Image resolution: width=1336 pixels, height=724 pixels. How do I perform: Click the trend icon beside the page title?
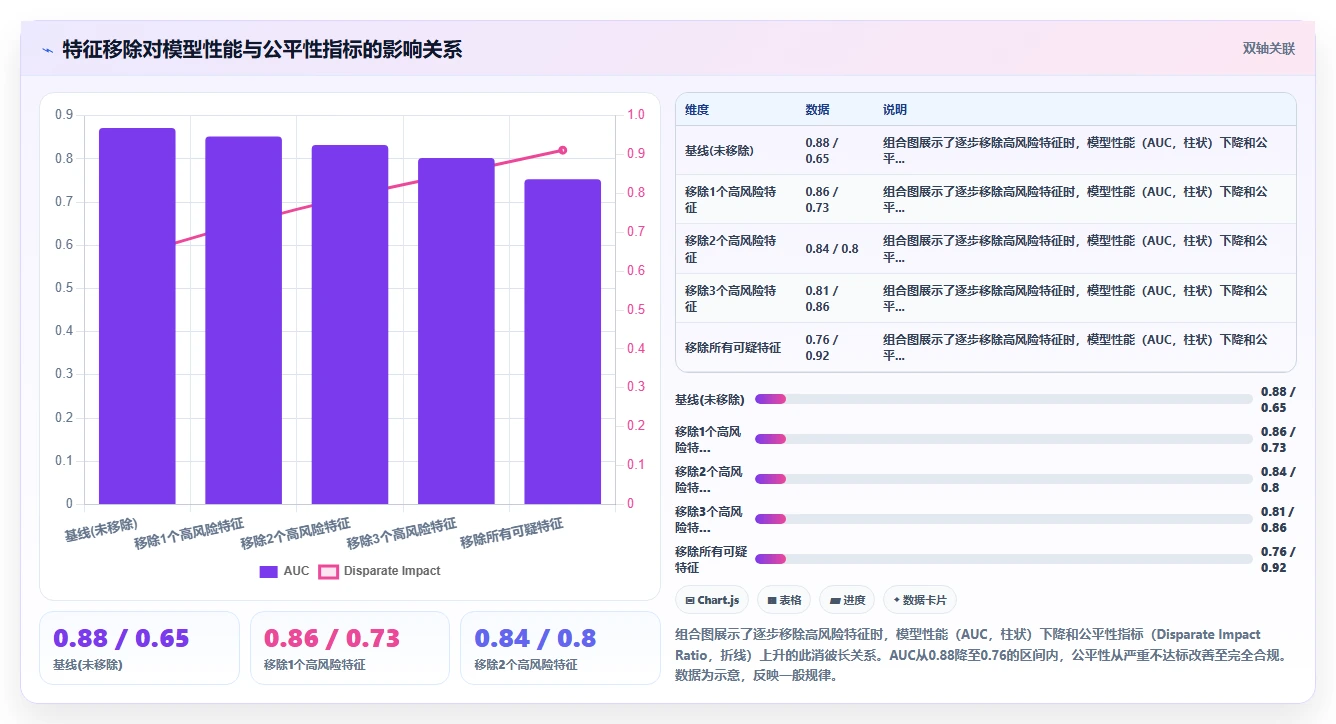click(x=47, y=49)
